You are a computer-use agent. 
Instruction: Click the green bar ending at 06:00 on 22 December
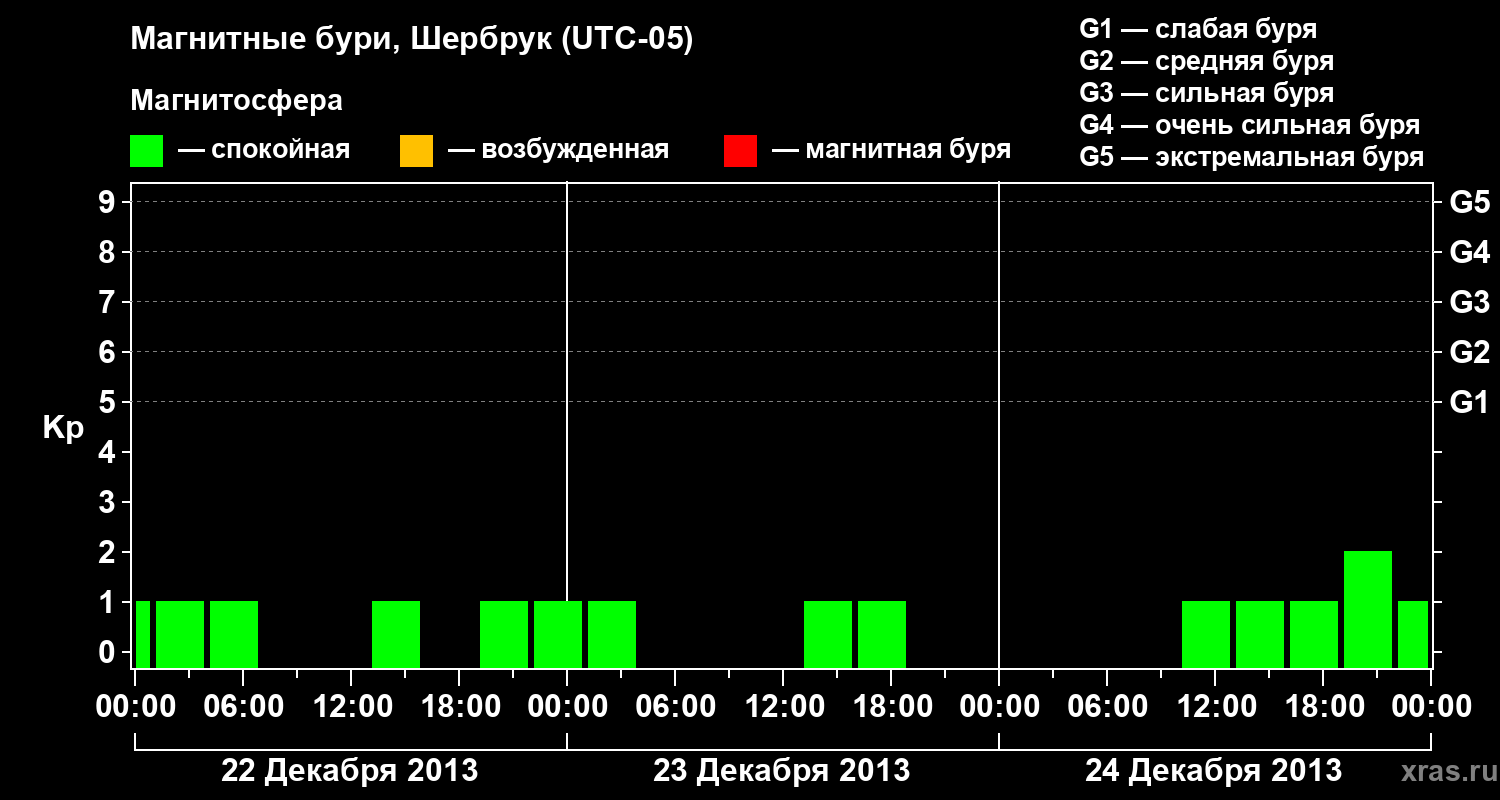coord(234,634)
